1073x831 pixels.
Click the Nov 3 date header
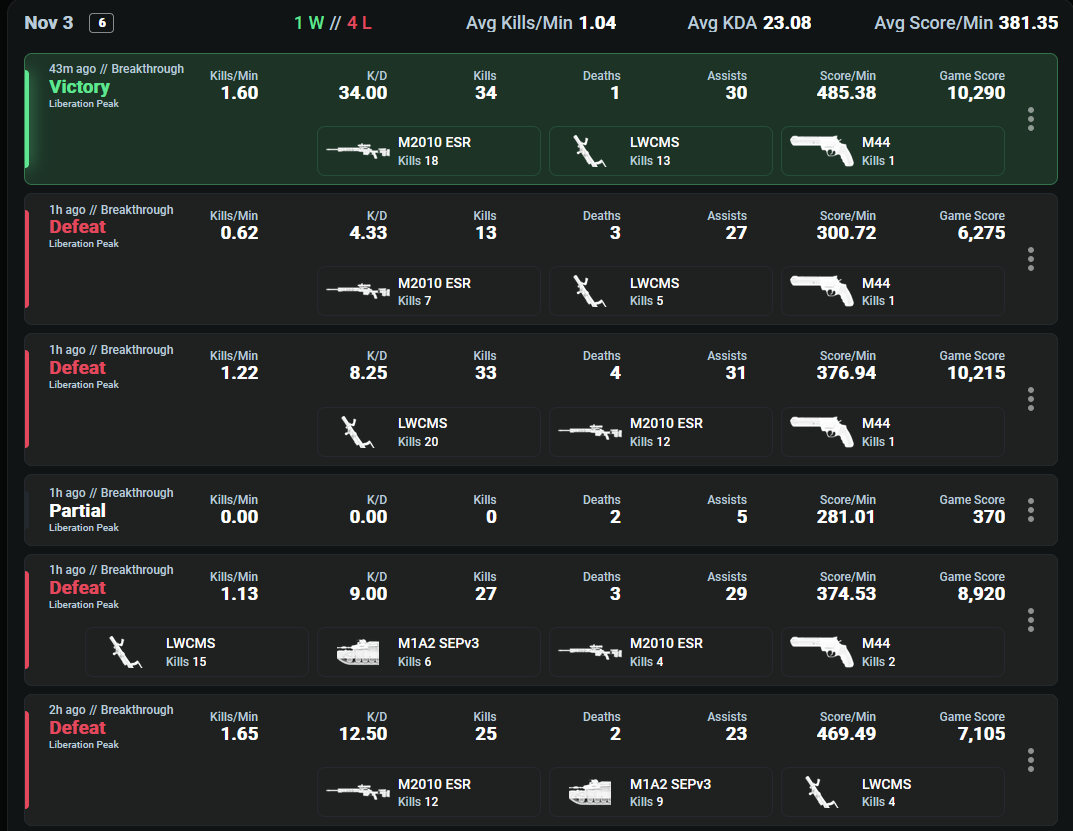[x=49, y=23]
